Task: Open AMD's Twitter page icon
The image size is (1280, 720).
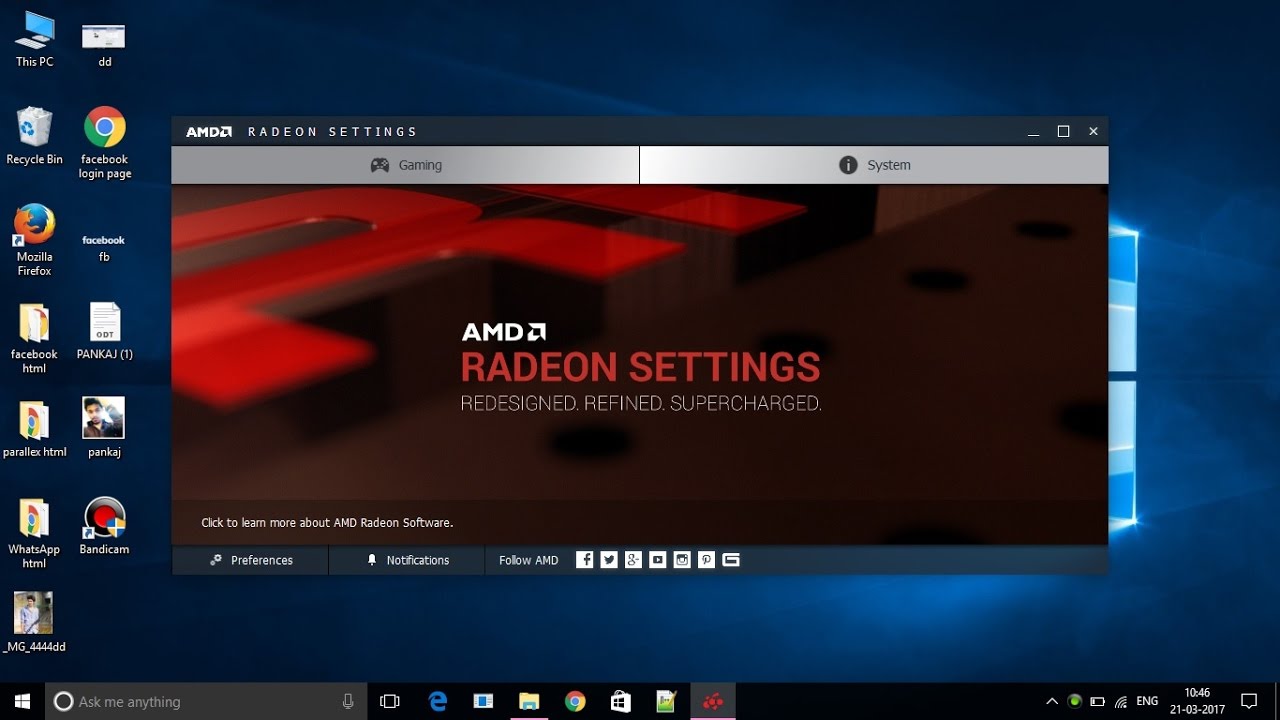Action: point(609,560)
